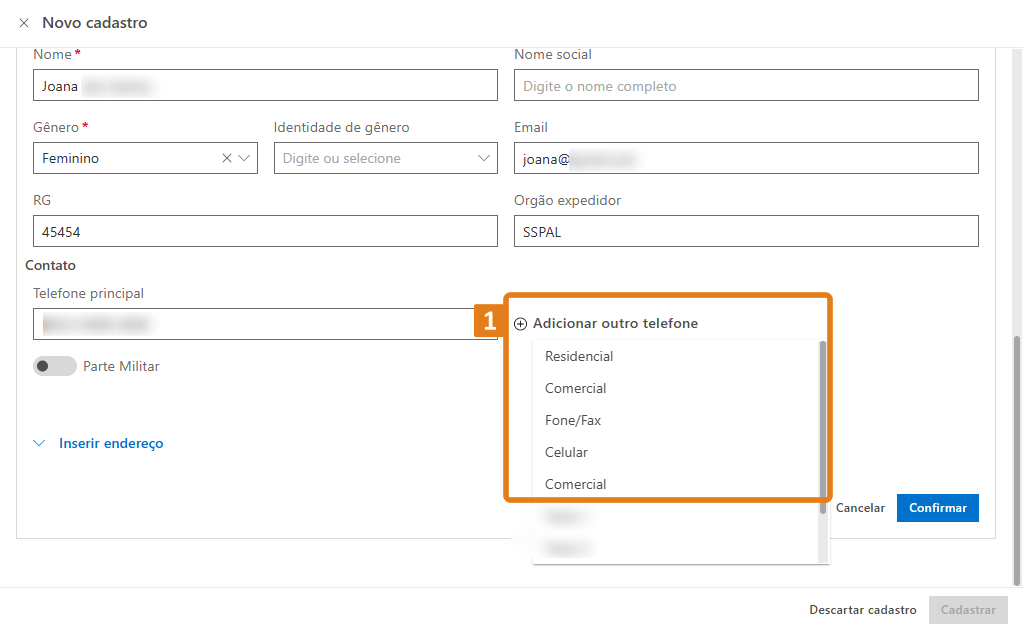The image size is (1023, 628).
Task: Choose Fone/Fax phone type
Action: [573, 420]
